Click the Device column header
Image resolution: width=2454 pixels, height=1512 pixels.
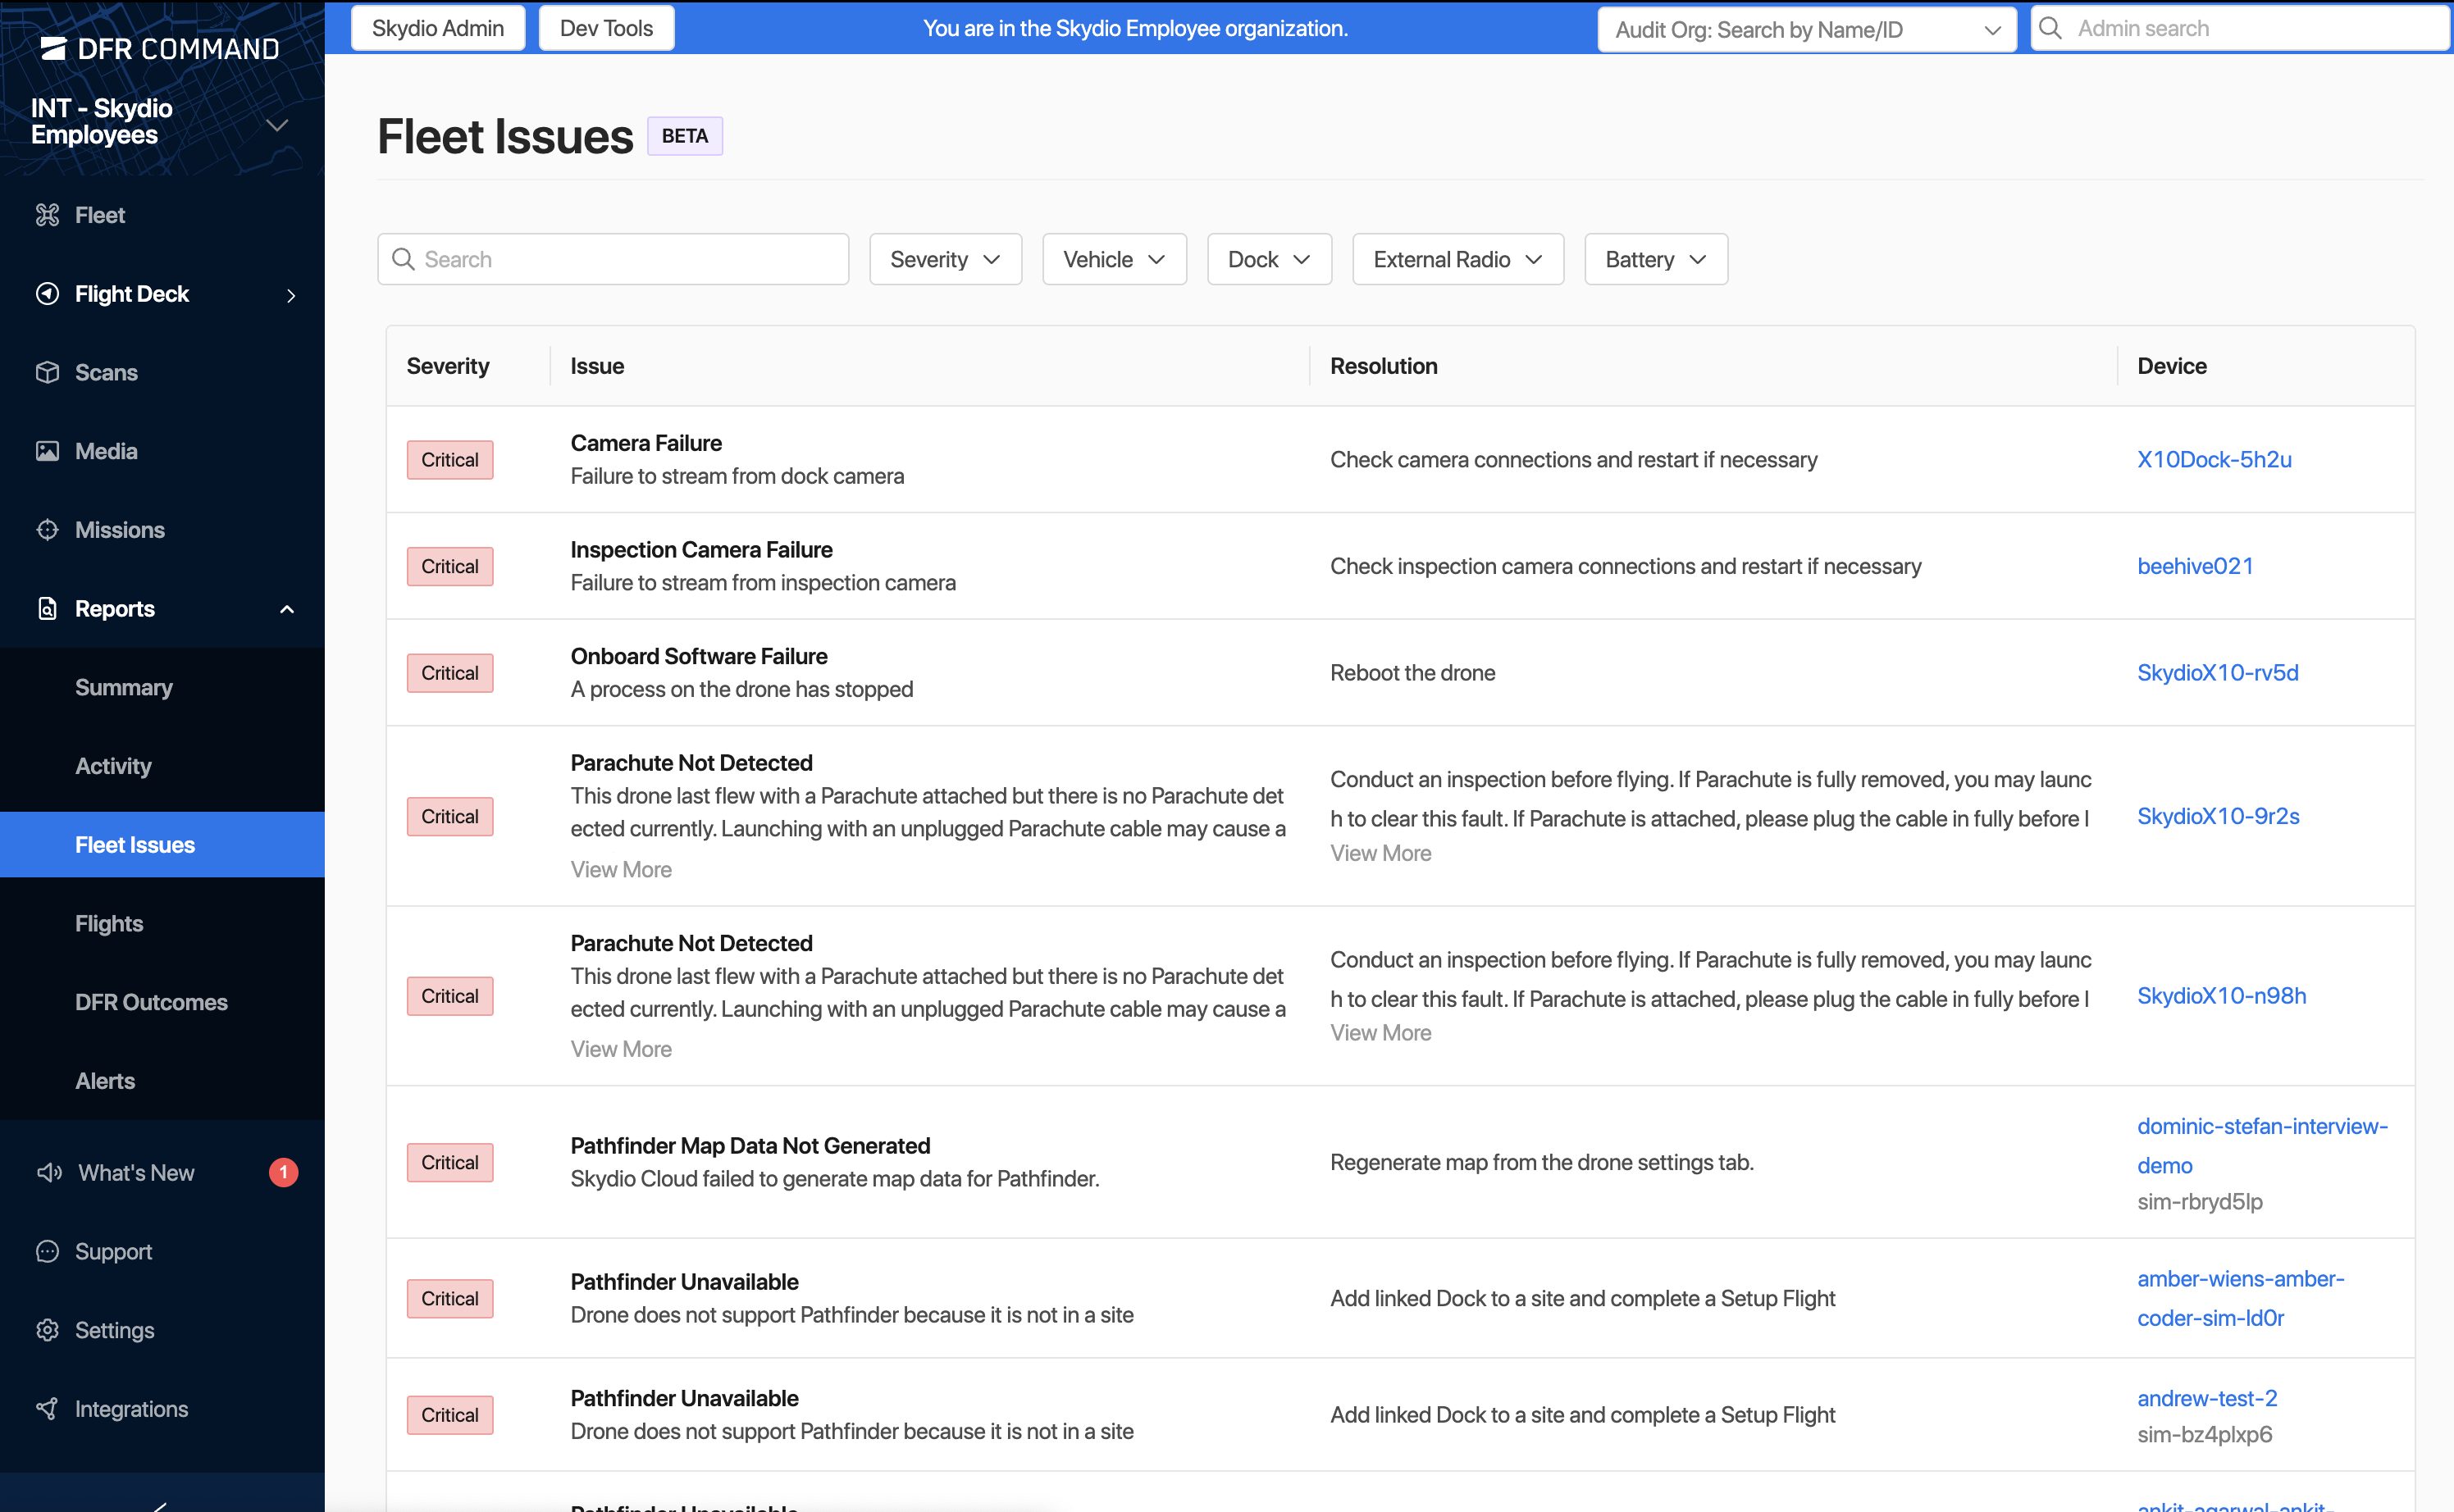click(2172, 366)
